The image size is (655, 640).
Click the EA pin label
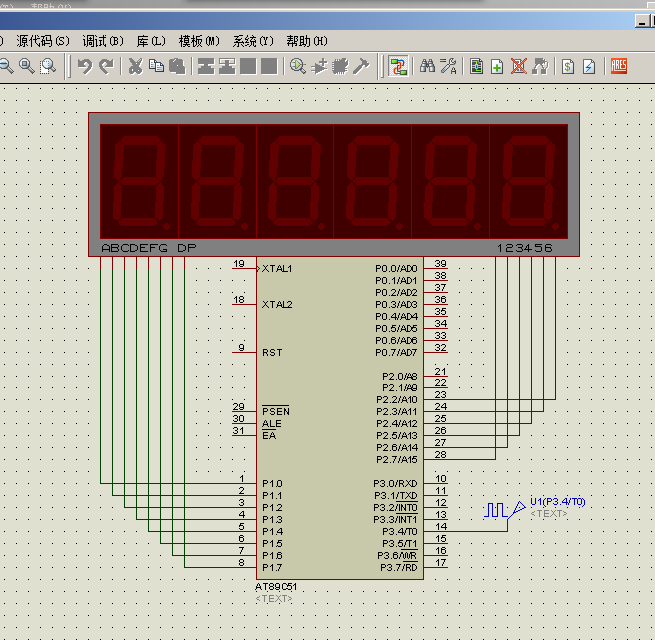point(269,435)
